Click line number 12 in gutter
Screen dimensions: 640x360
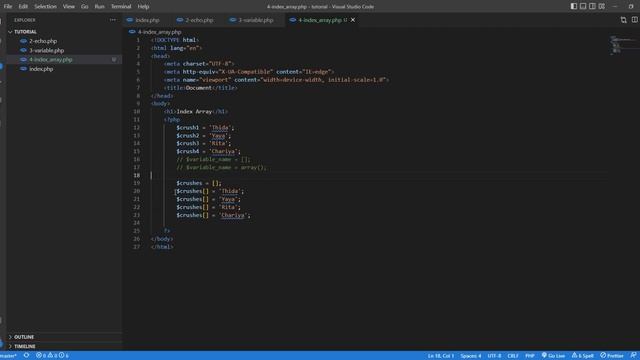pos(137,128)
